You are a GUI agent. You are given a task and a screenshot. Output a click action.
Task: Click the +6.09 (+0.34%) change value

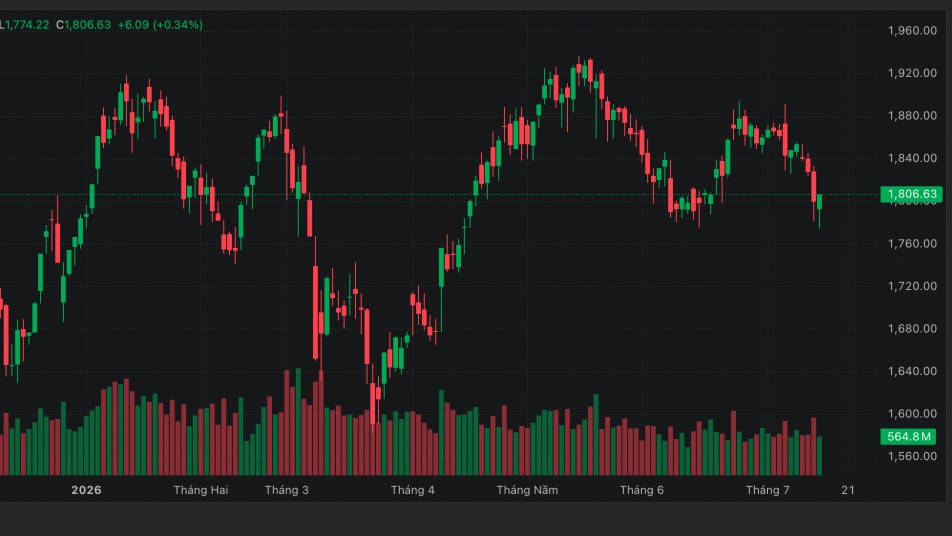tap(160, 25)
